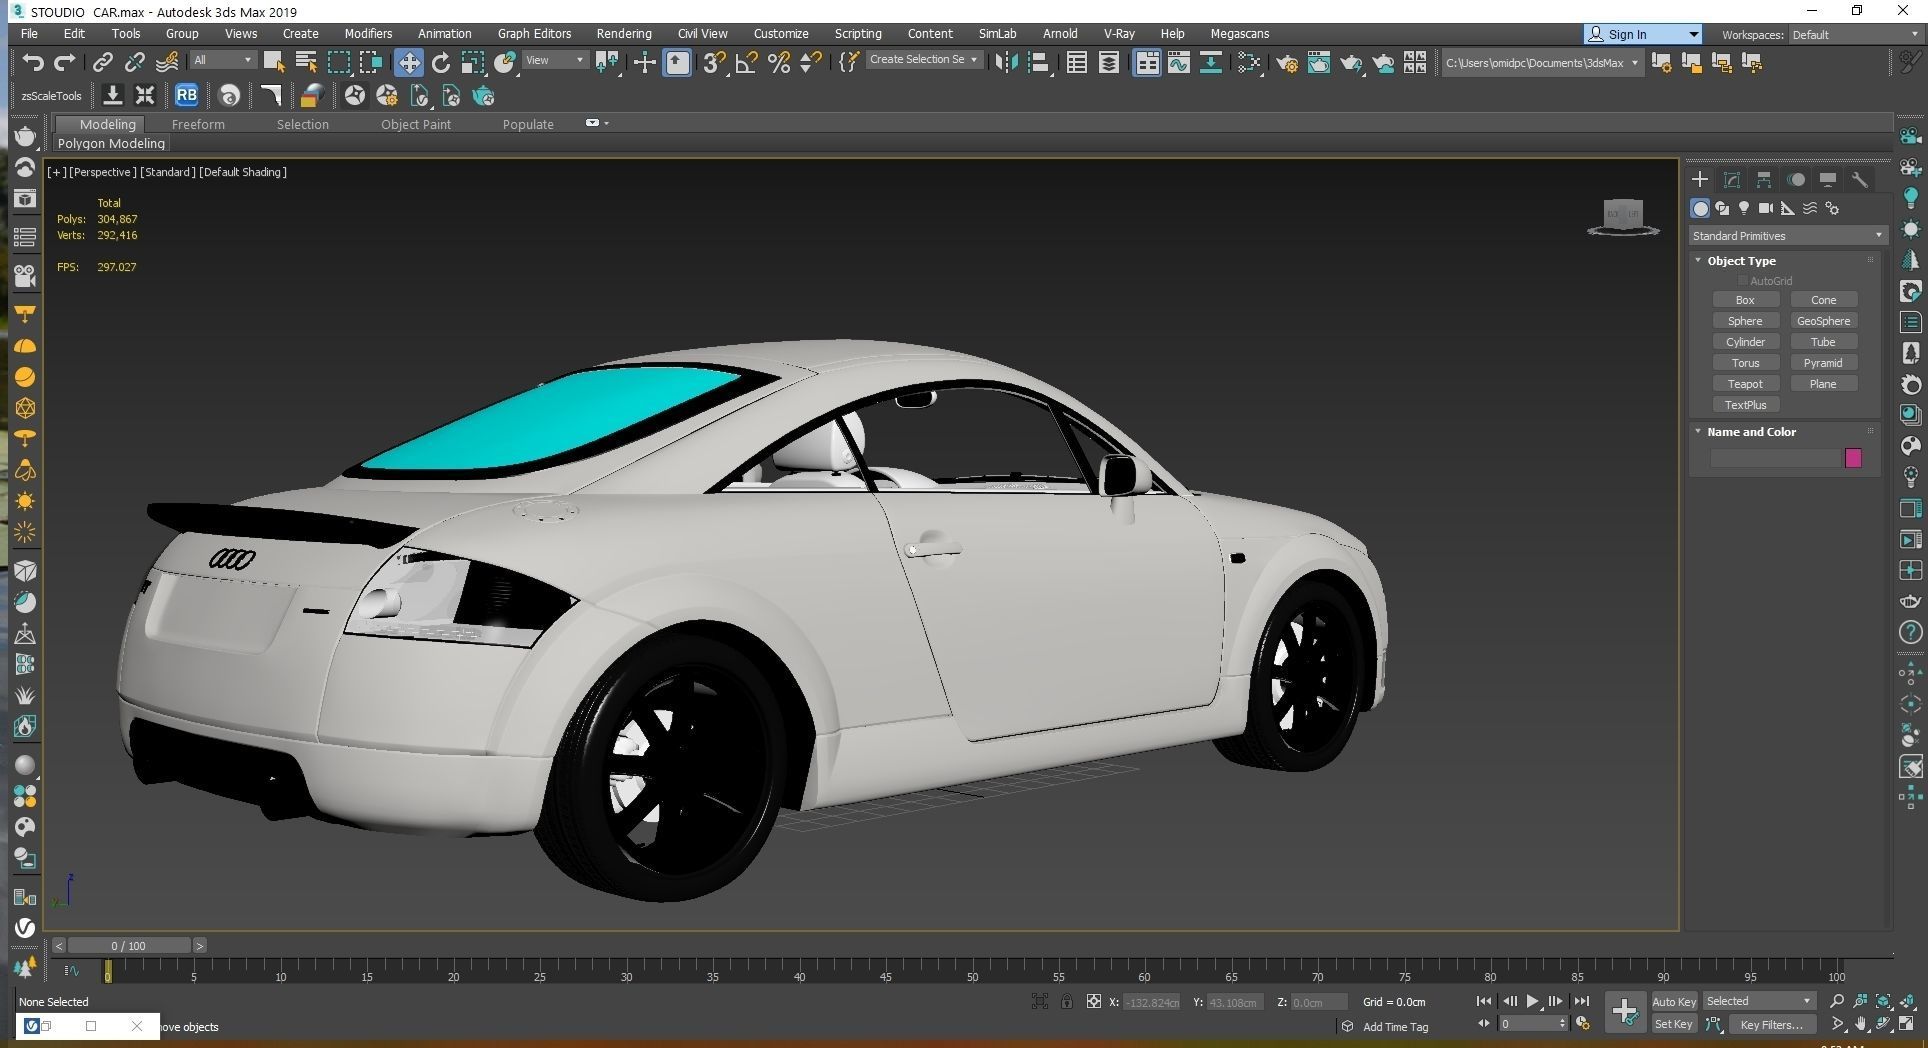Screen dimensions: 1928x1048
Task: Open the Modifiers menu
Action: 368,34
